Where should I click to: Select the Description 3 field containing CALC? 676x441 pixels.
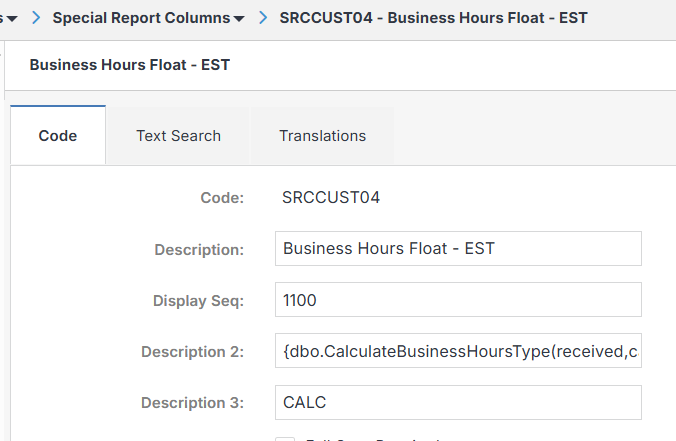tap(457, 403)
